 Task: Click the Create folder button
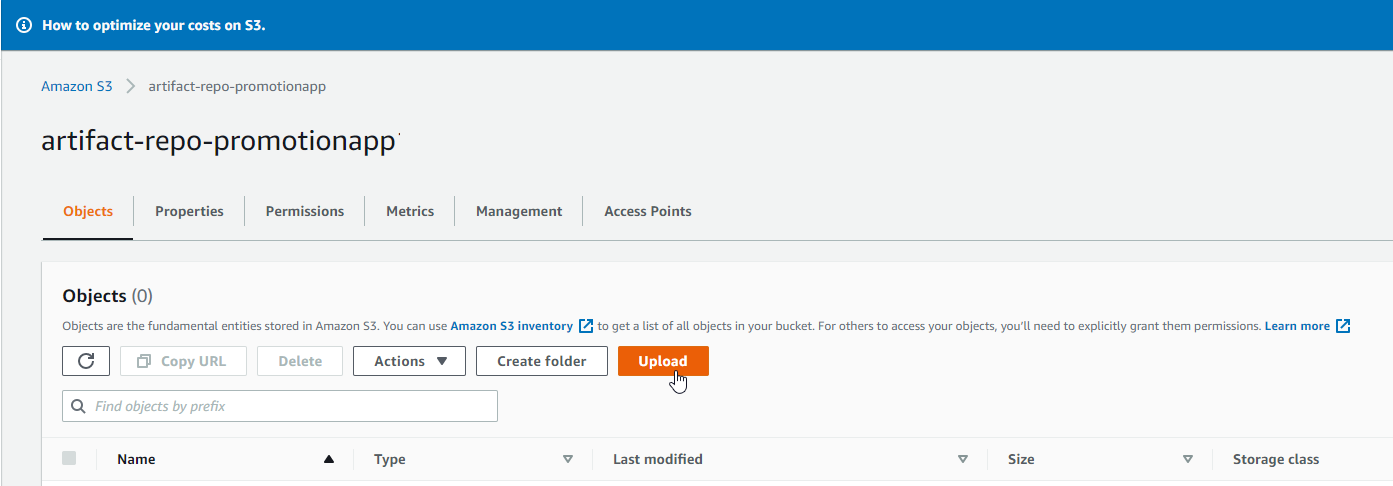click(x=542, y=361)
